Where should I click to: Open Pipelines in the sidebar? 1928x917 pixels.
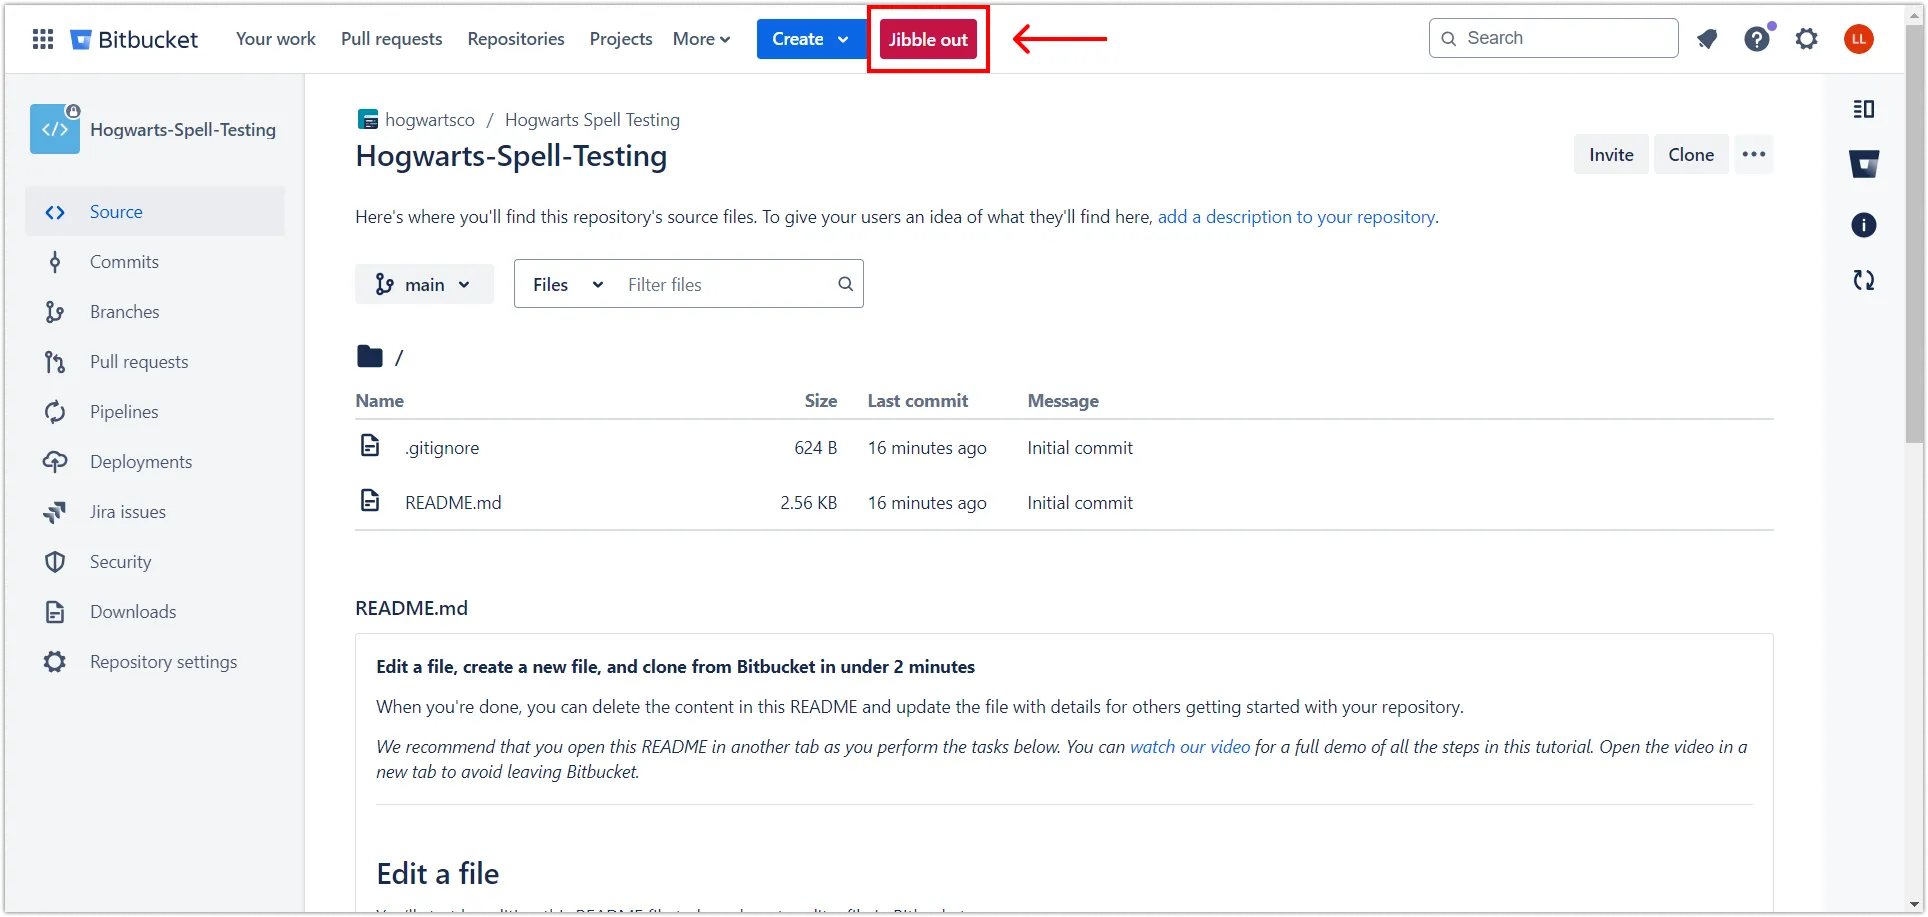click(124, 412)
